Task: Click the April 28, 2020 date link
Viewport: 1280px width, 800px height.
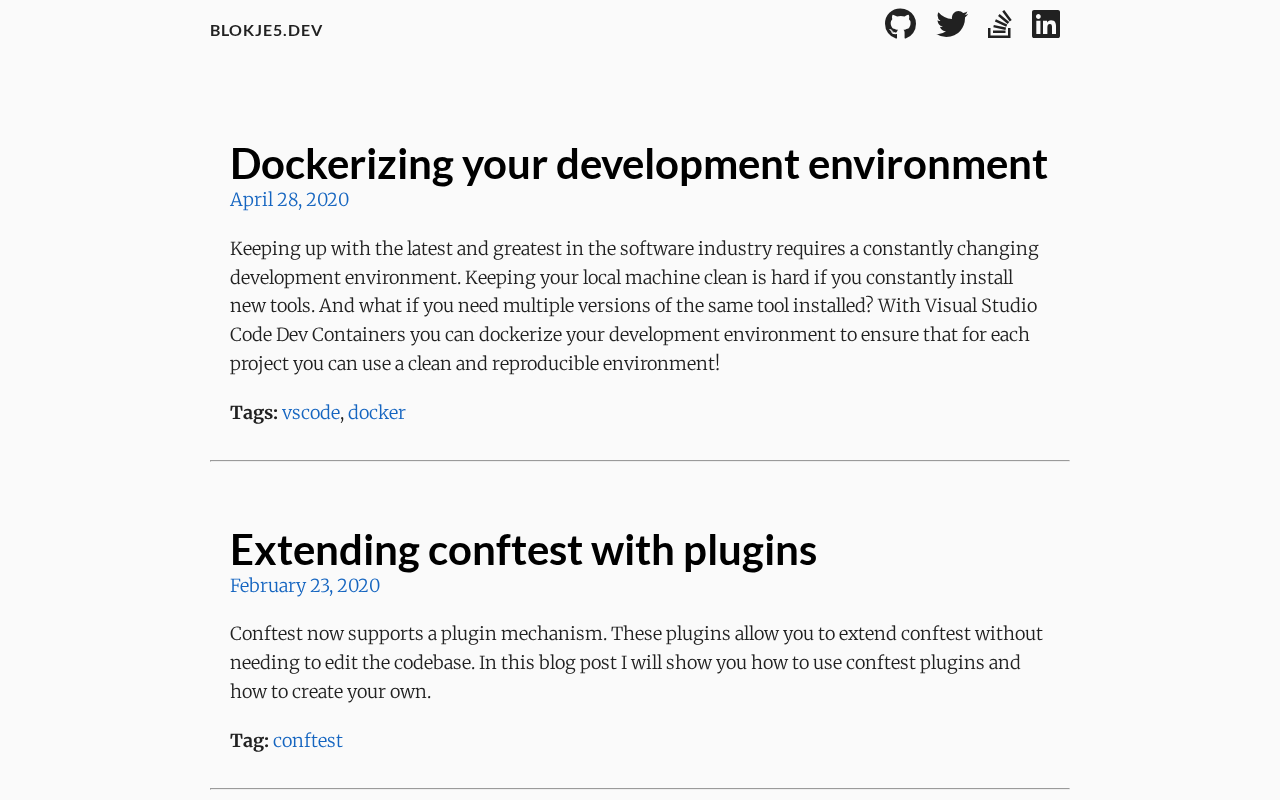Action: click(x=289, y=199)
